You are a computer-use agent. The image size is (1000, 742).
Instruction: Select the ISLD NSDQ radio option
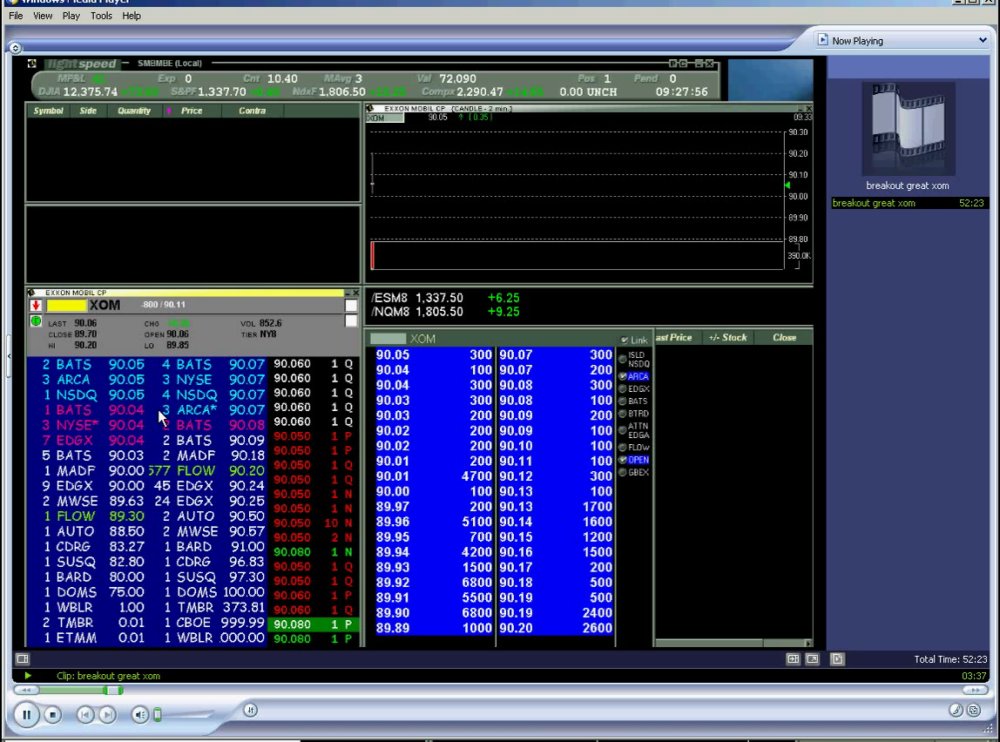[x=623, y=359]
